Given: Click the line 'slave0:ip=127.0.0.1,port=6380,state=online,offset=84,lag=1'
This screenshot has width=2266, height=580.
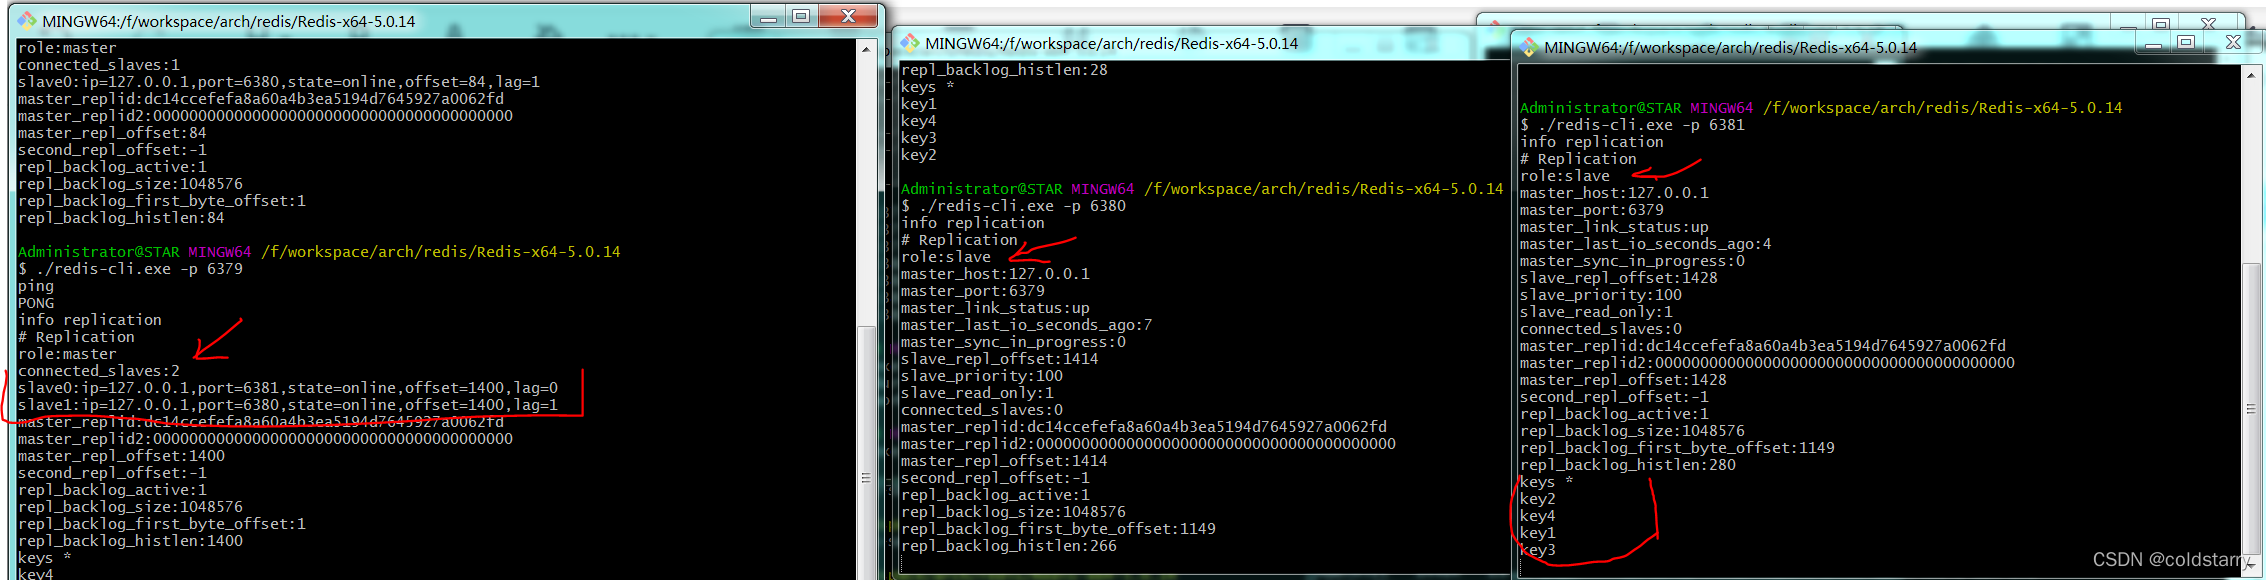Looking at the screenshot, I should click(x=279, y=82).
